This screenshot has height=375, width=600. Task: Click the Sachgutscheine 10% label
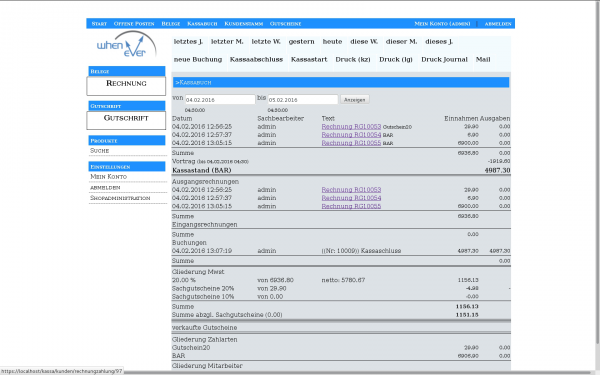point(203,297)
